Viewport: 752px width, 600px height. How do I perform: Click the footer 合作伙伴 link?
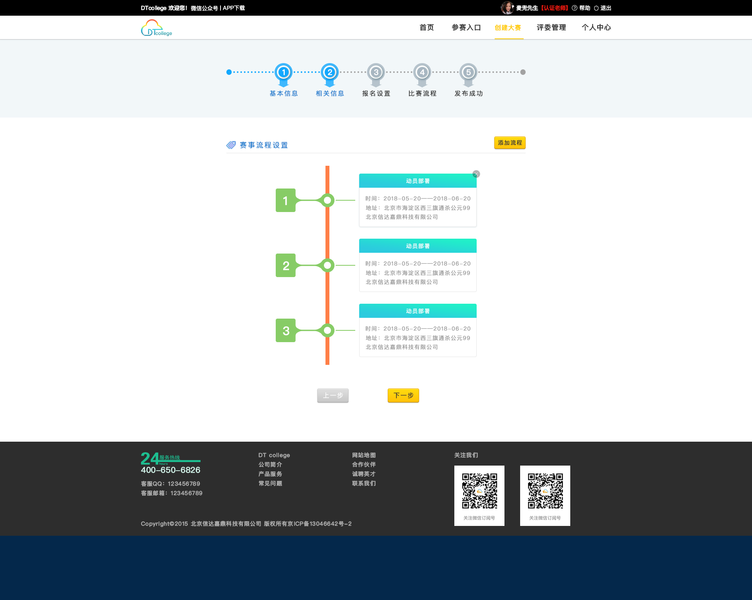(x=364, y=465)
